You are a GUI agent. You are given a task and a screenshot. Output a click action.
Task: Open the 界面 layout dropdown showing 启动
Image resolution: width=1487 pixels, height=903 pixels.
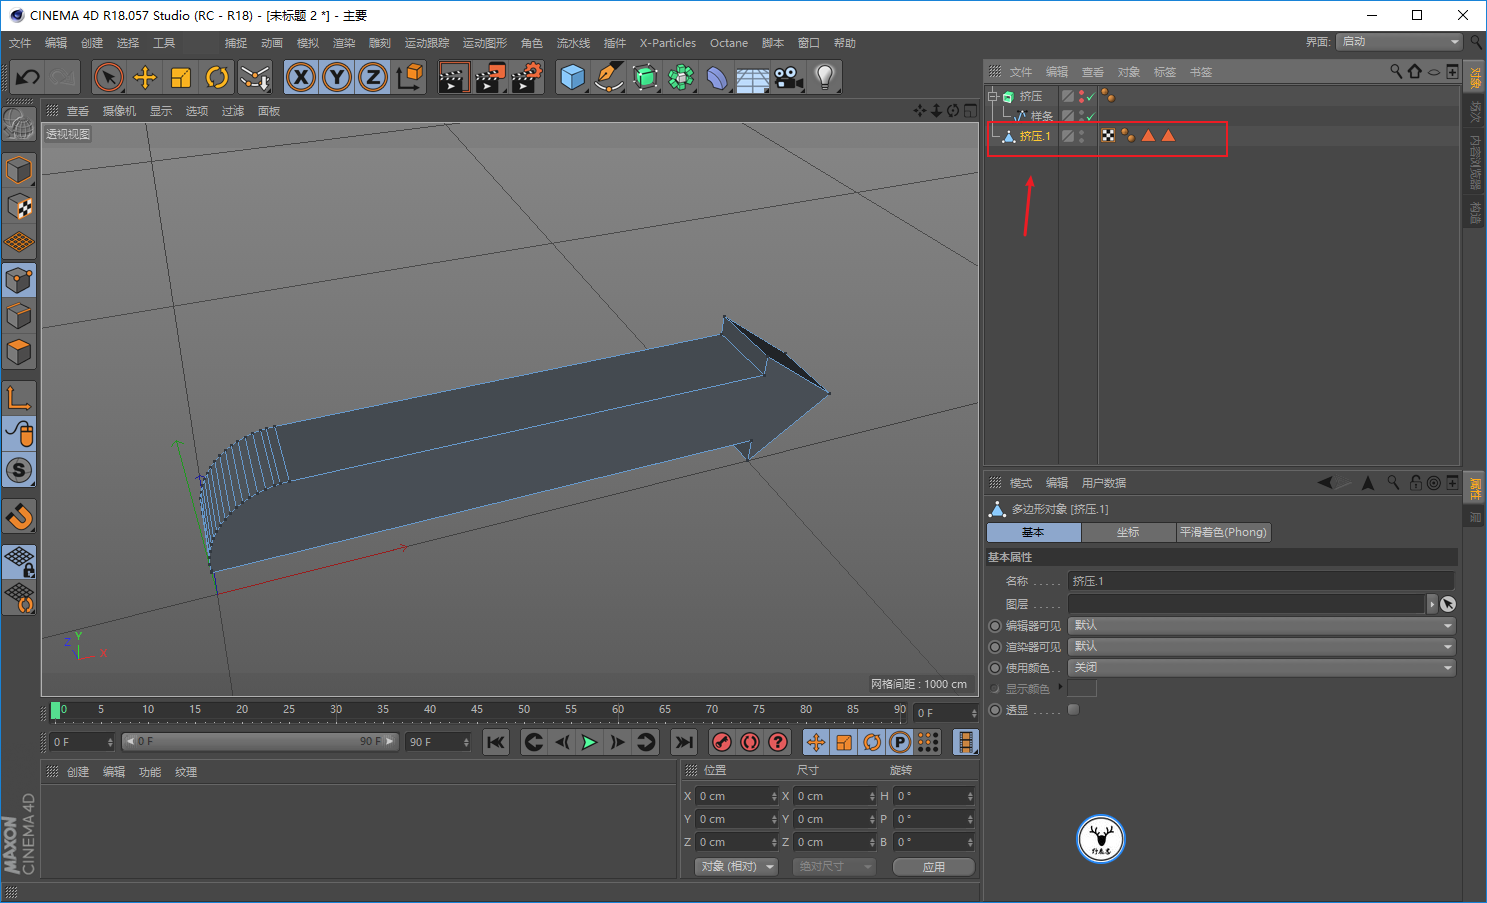1400,42
